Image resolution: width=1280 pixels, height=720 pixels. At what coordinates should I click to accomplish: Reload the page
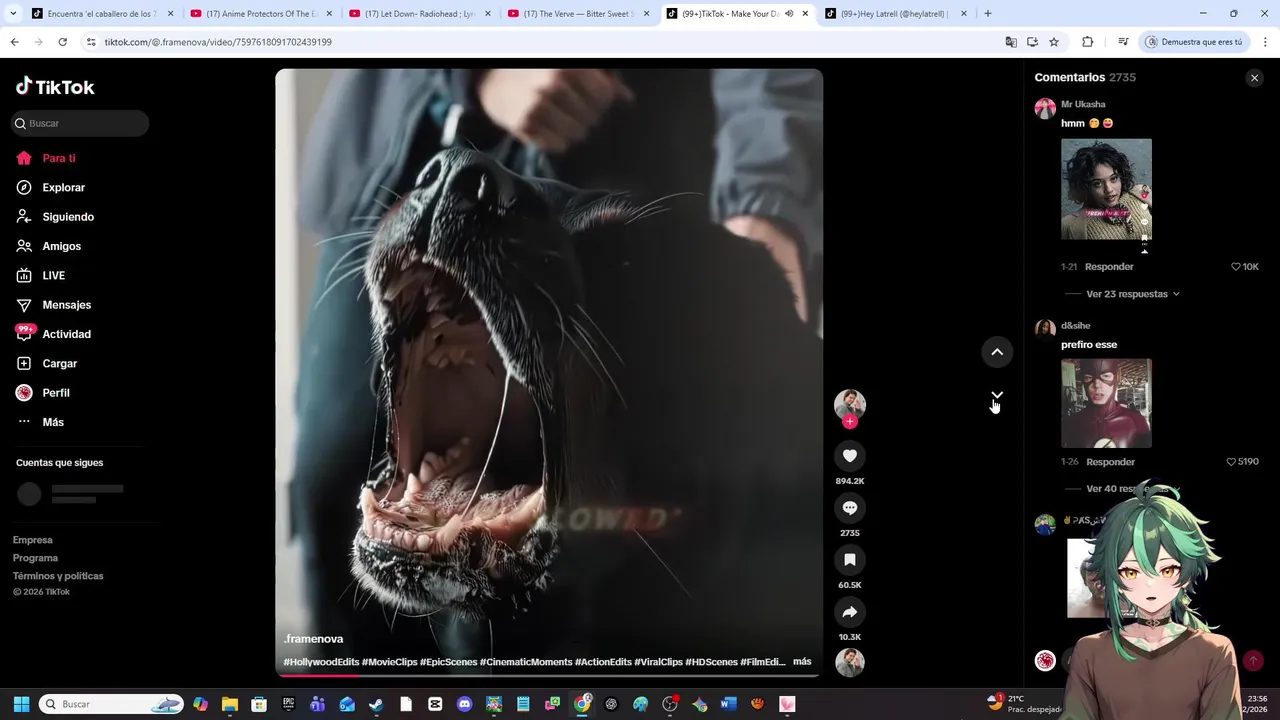coord(62,42)
